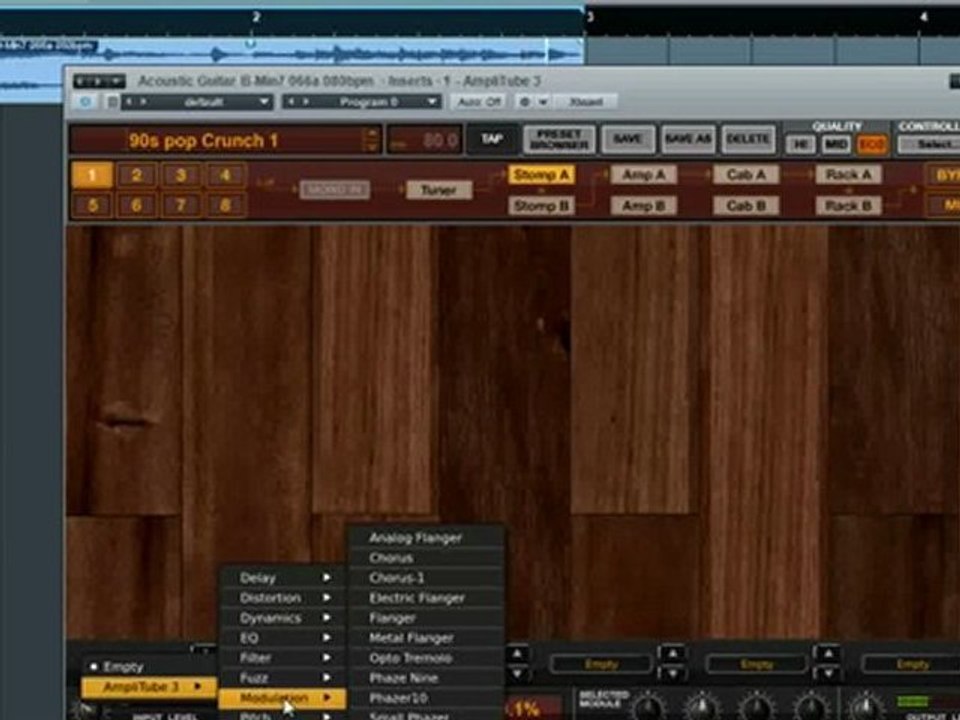This screenshot has width=960, height=720.
Task: Open the PRESET BROWSER
Action: click(559, 140)
